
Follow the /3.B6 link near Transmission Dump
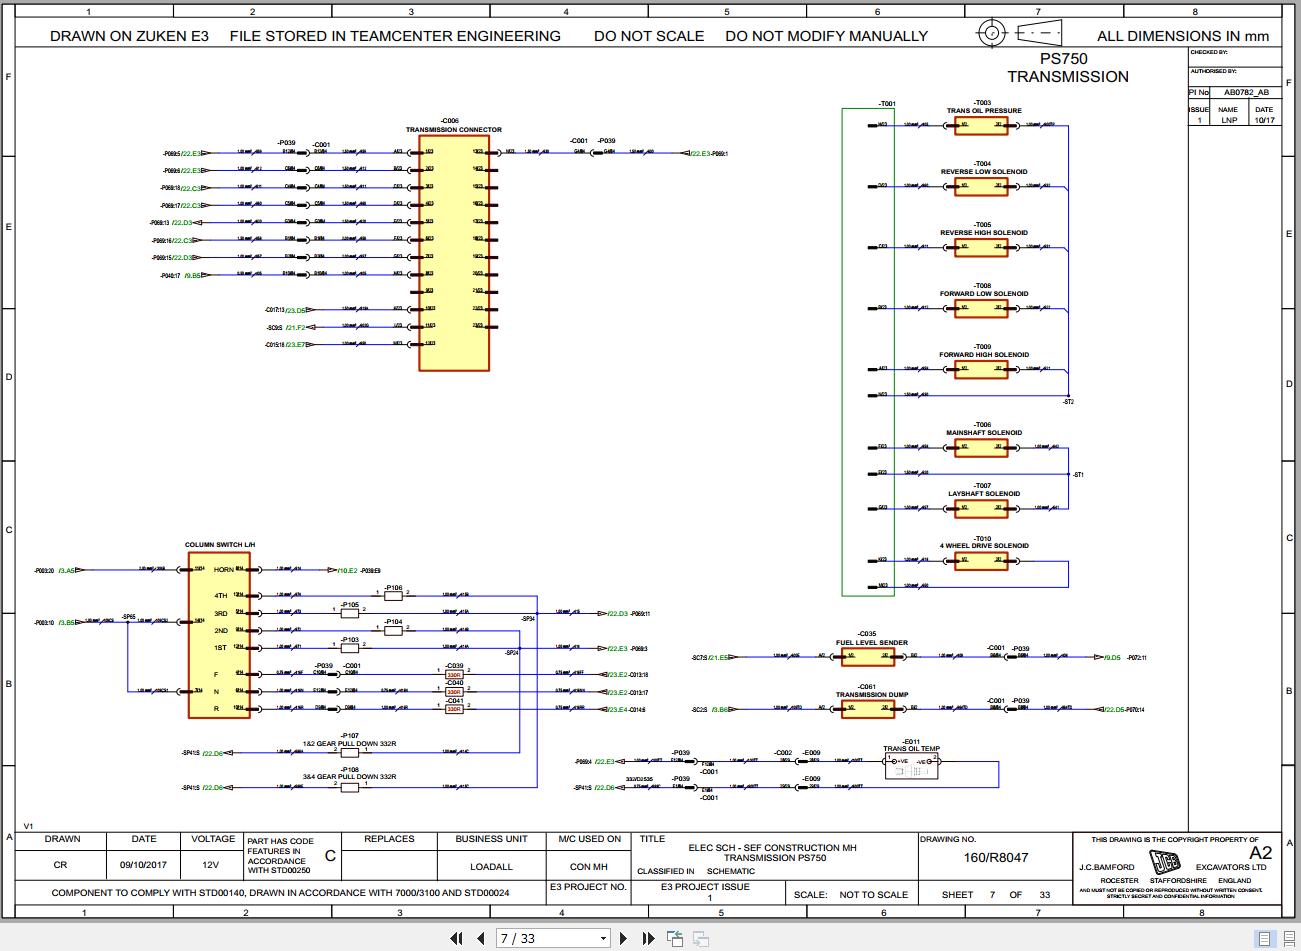(x=717, y=710)
